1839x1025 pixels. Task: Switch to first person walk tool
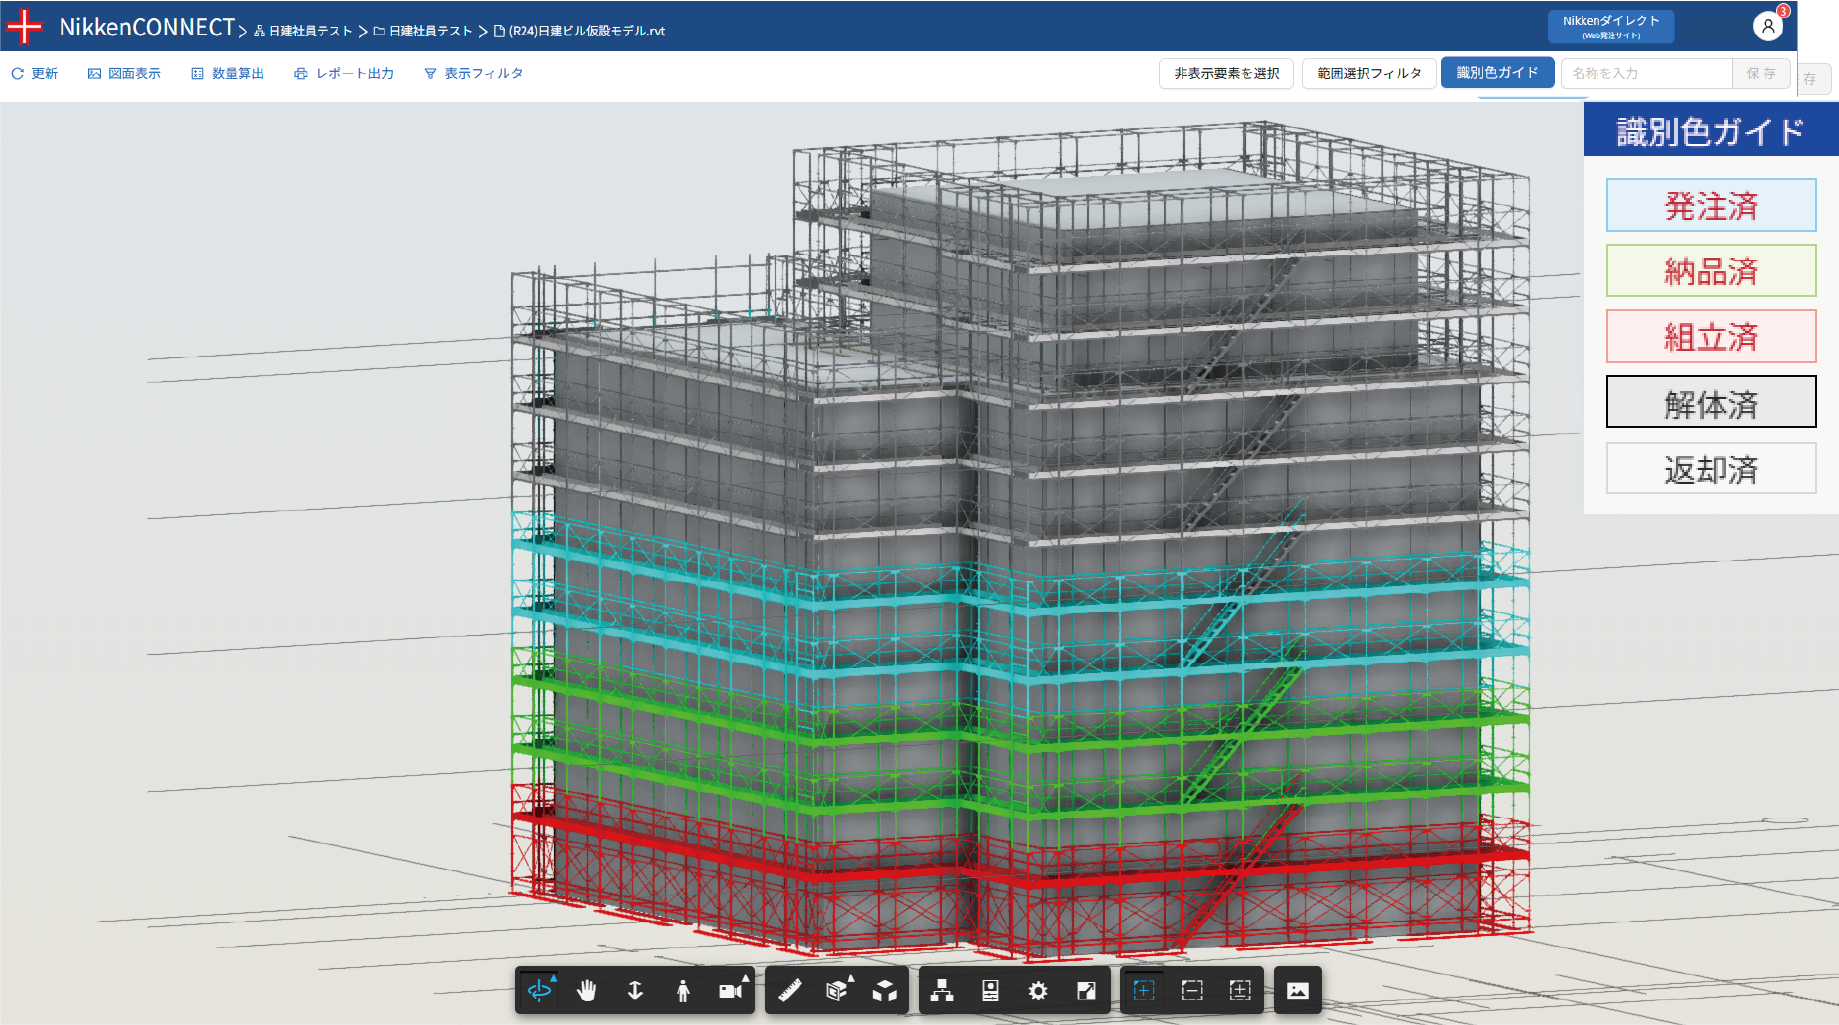[683, 990]
